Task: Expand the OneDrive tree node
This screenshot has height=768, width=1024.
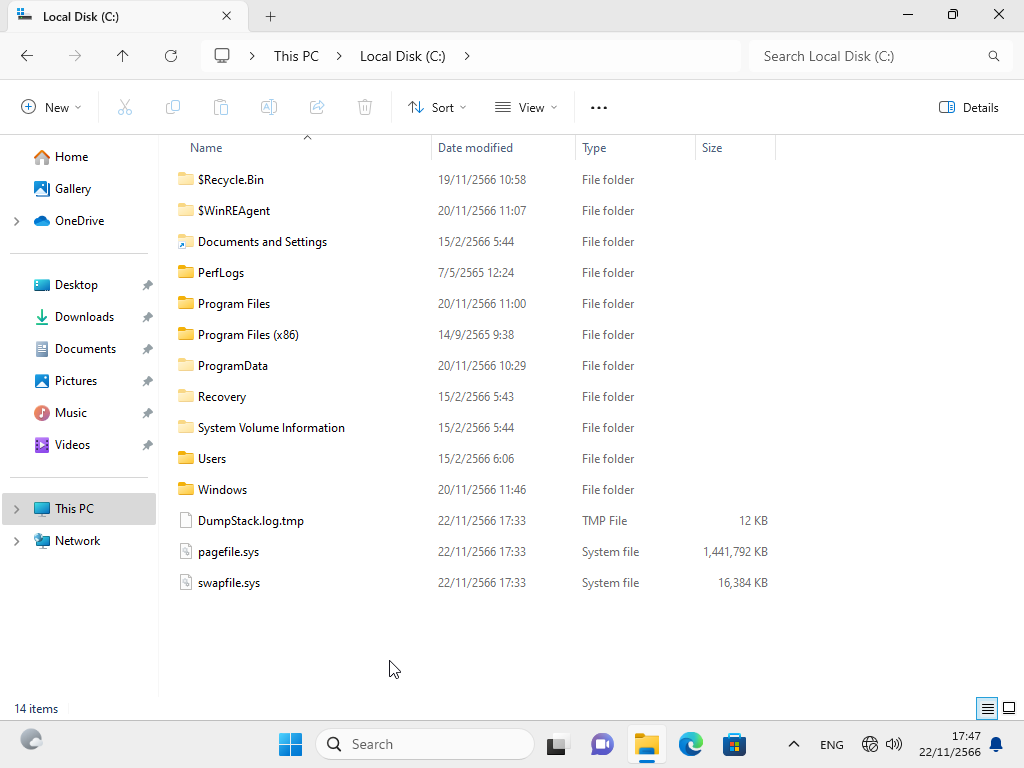Action: coord(16,221)
